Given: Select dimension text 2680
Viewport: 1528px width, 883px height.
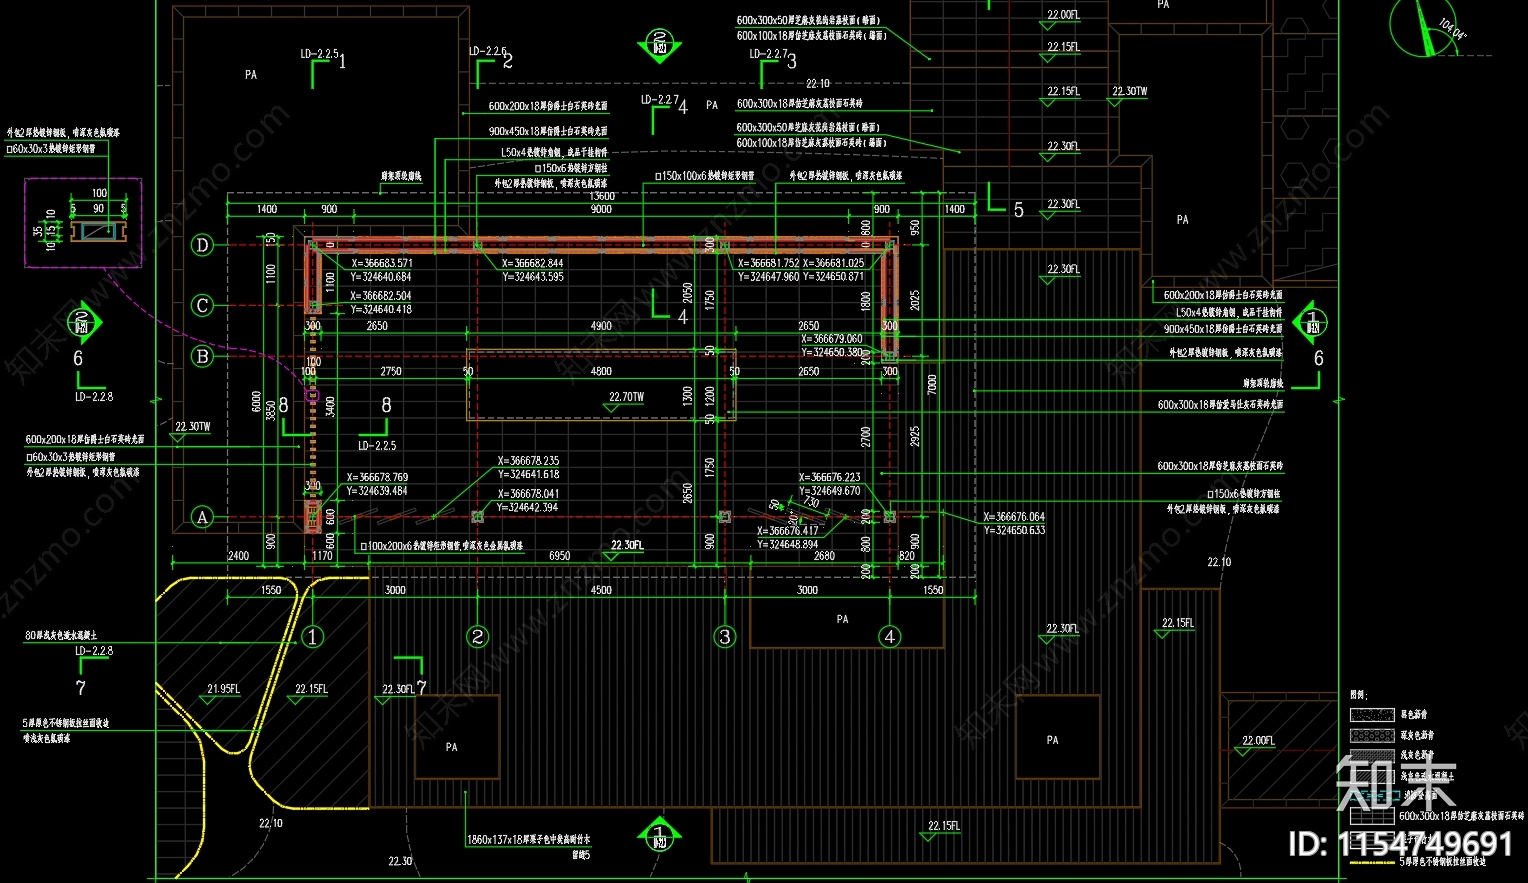Looking at the screenshot, I should coord(824,556).
